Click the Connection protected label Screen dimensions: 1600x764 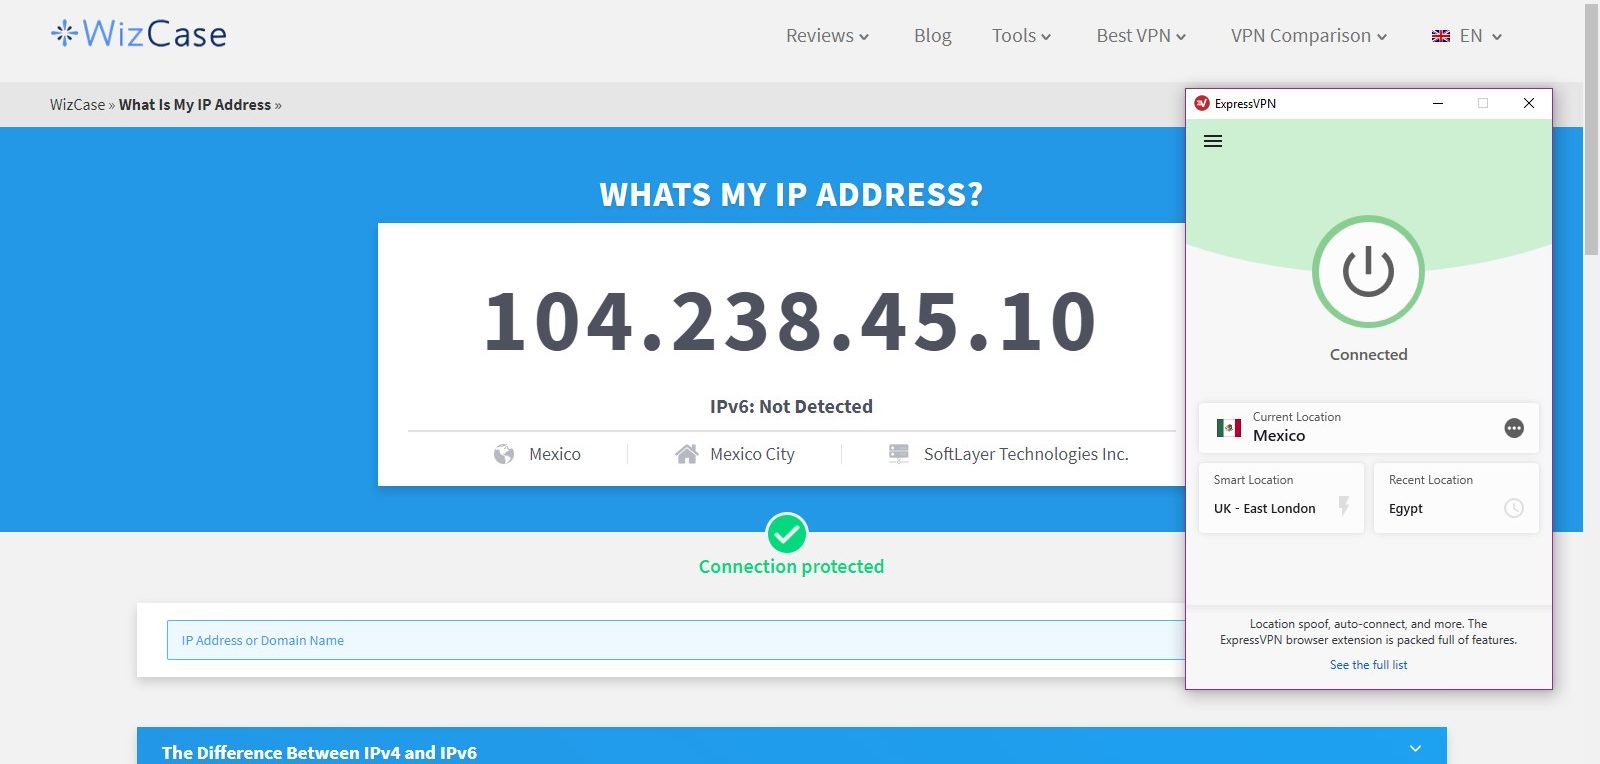[791, 567]
